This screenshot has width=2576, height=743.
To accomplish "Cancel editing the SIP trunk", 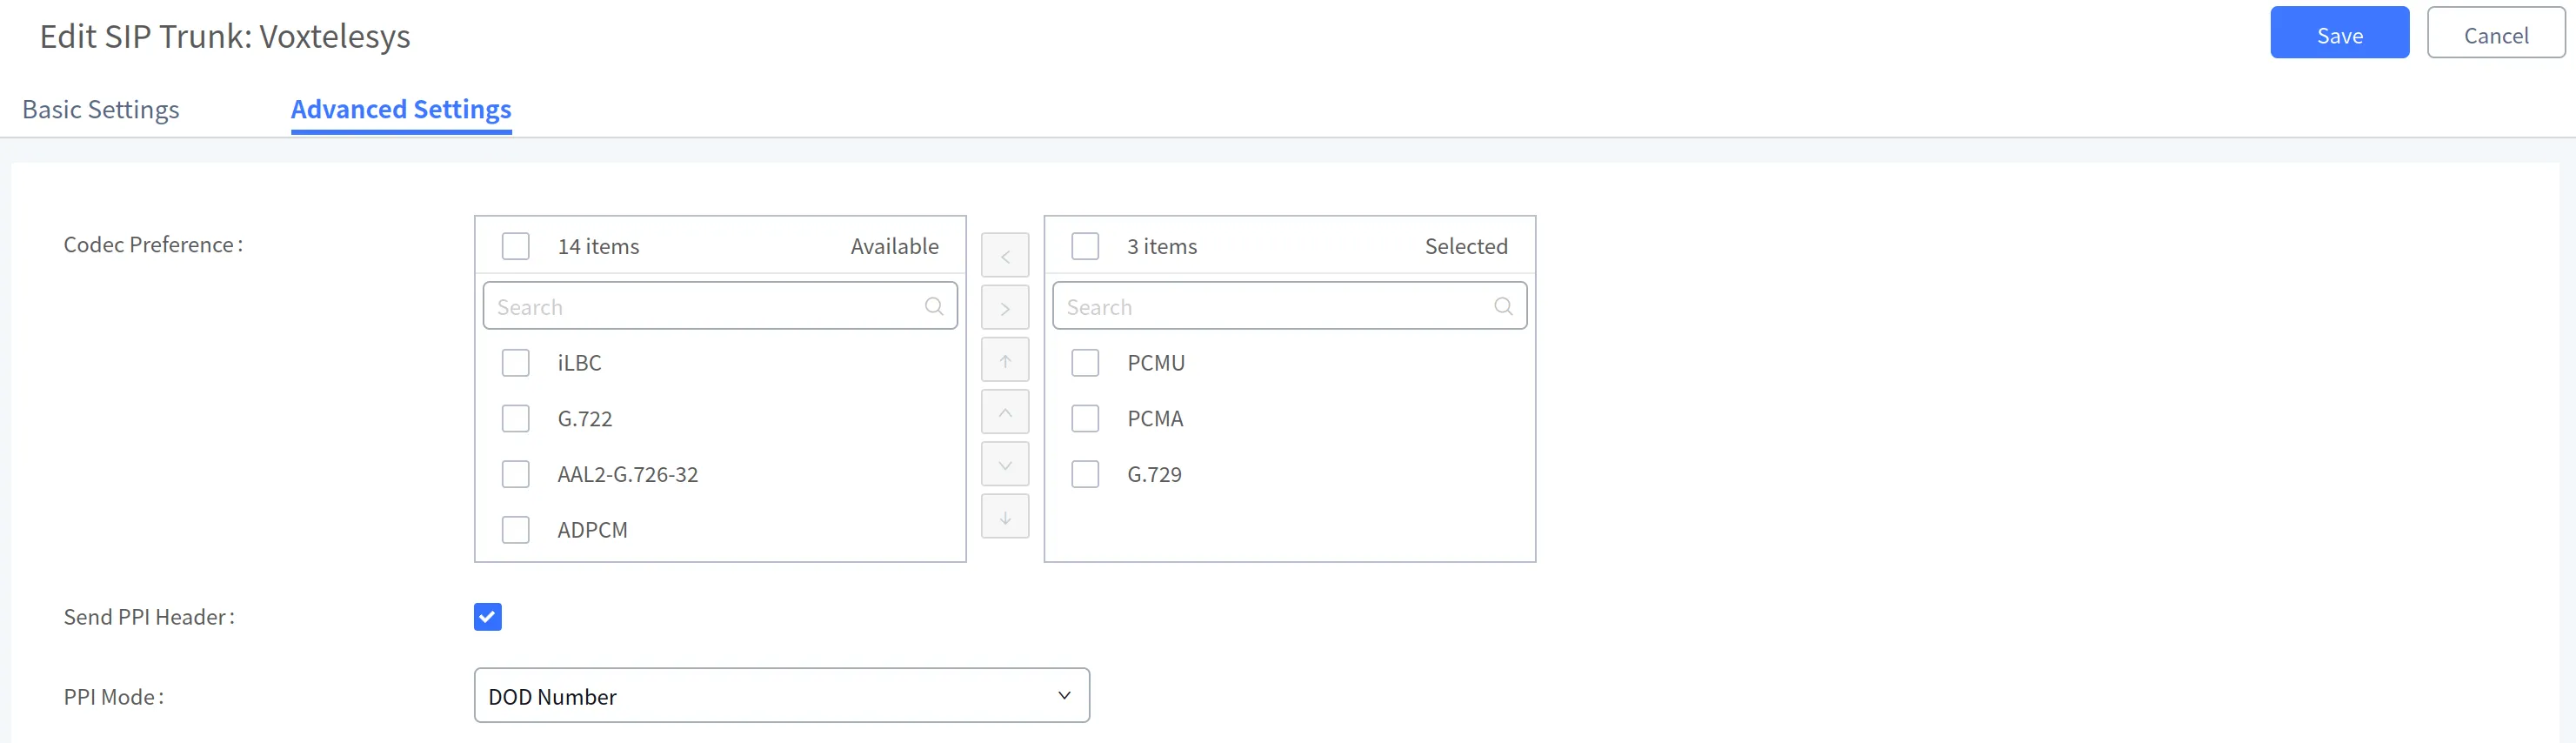I will [2495, 35].
